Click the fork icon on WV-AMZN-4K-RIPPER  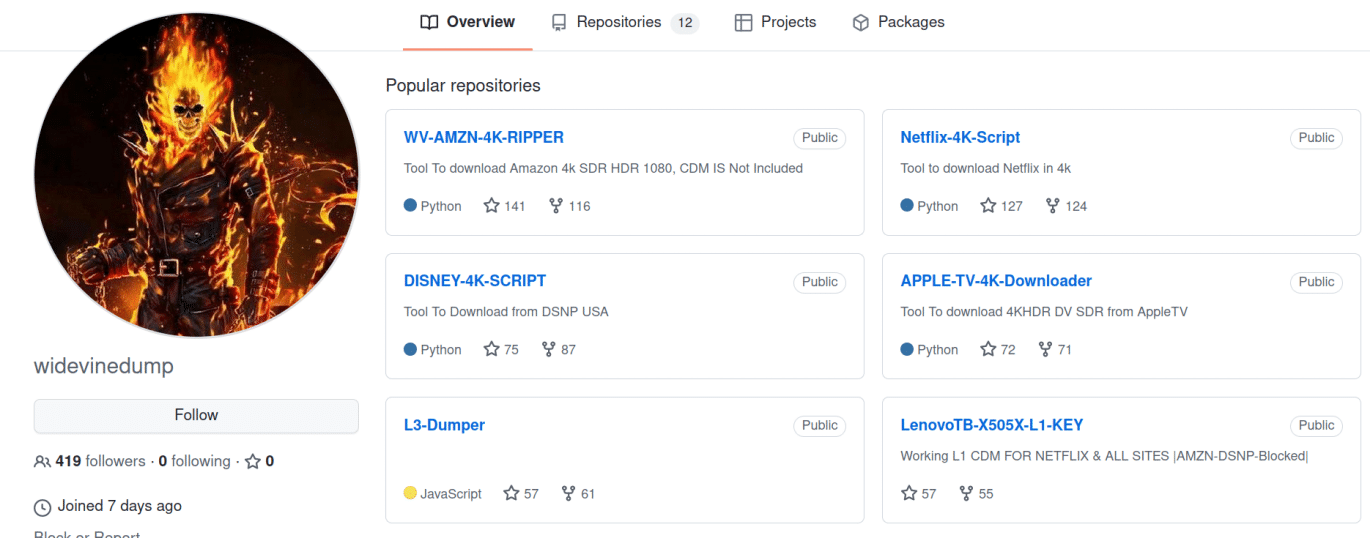click(x=556, y=206)
